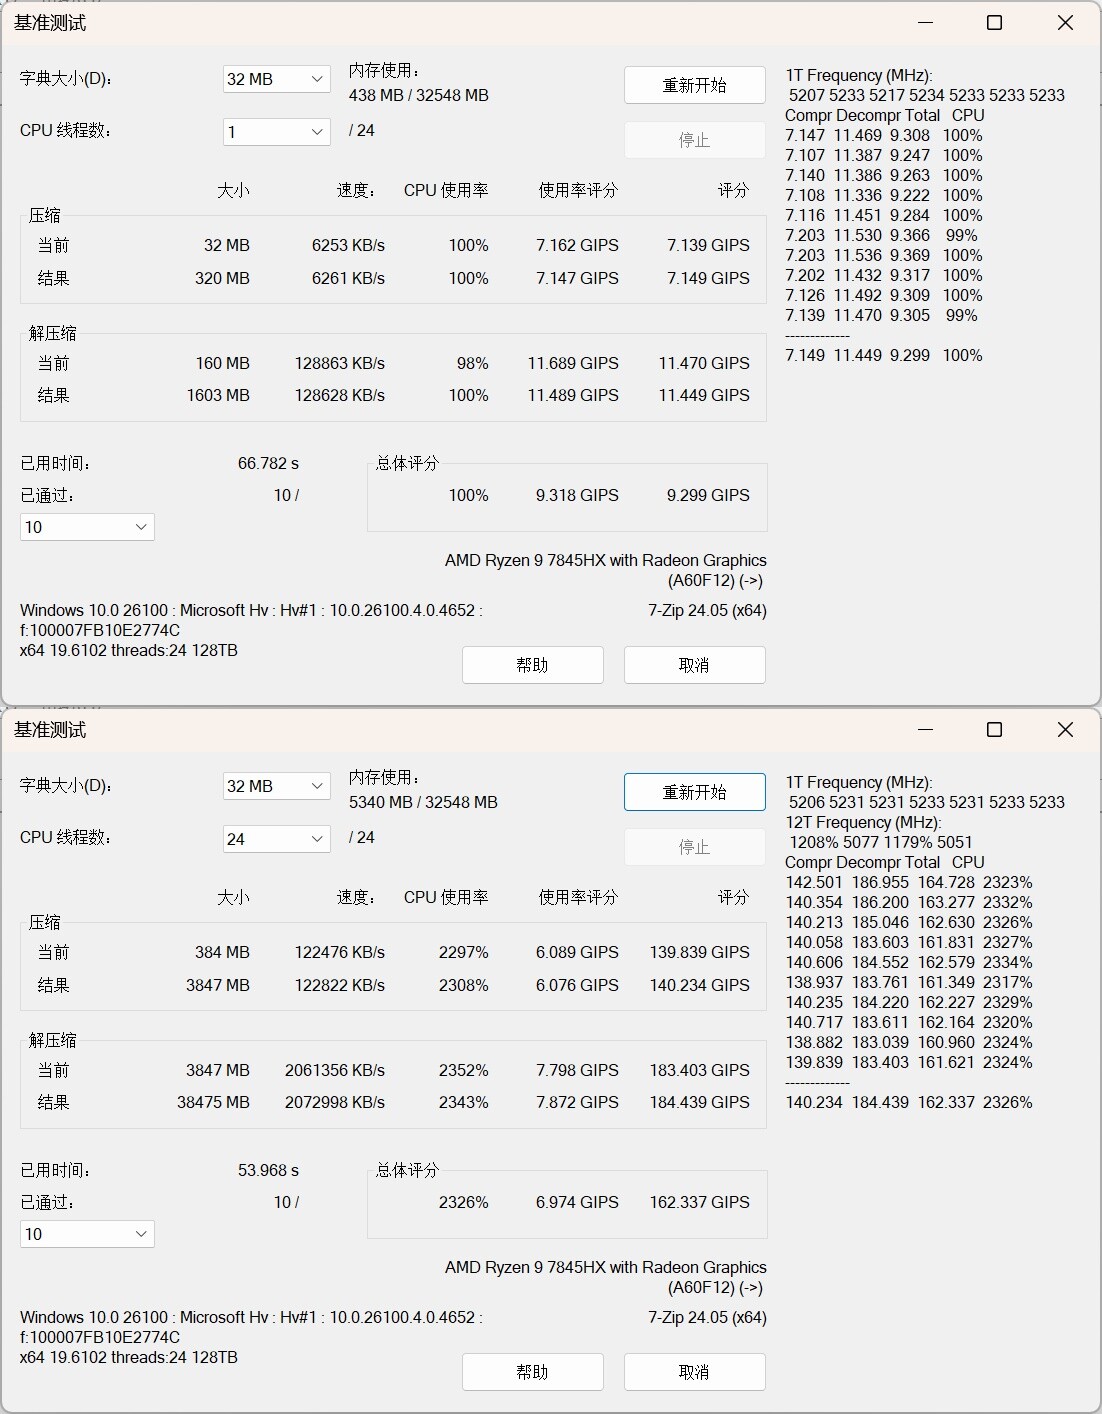Screen dimensions: 1102x1414
Task: Click decompression speed 128863 KB/s value
Action: pyautogui.click(x=340, y=363)
